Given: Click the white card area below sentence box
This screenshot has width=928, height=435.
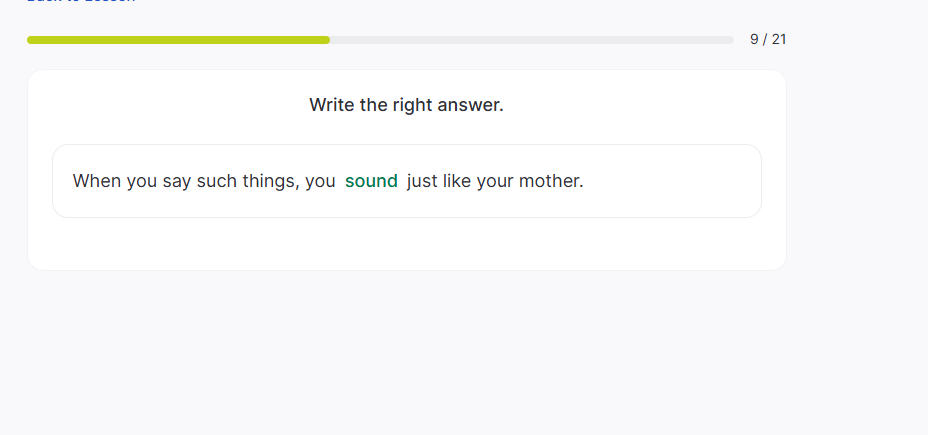Looking at the screenshot, I should point(406,244).
